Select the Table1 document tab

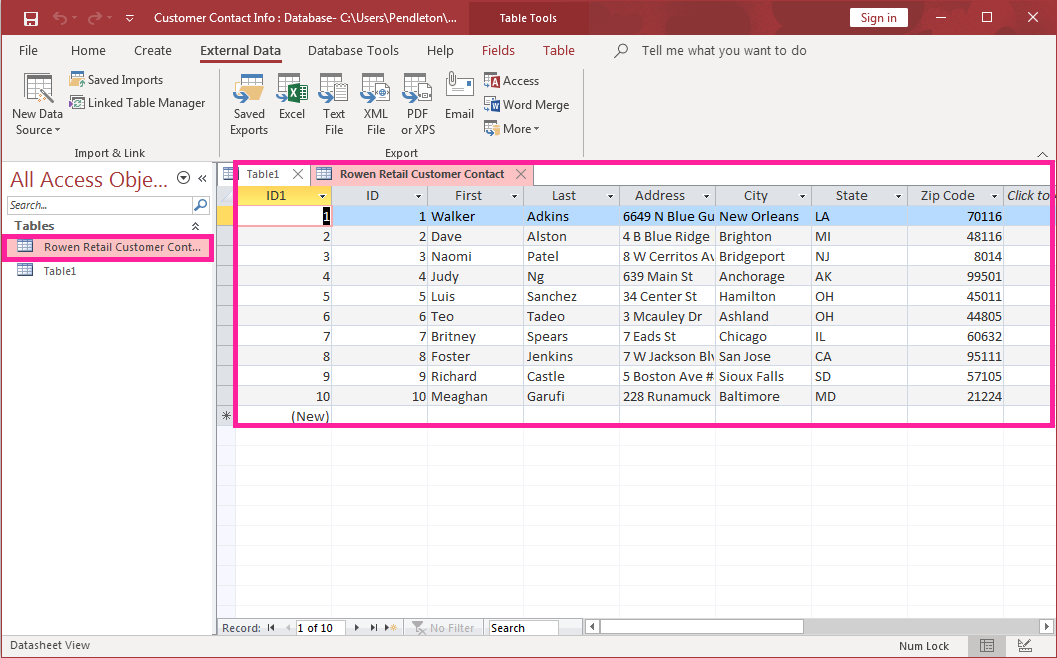pyautogui.click(x=262, y=173)
